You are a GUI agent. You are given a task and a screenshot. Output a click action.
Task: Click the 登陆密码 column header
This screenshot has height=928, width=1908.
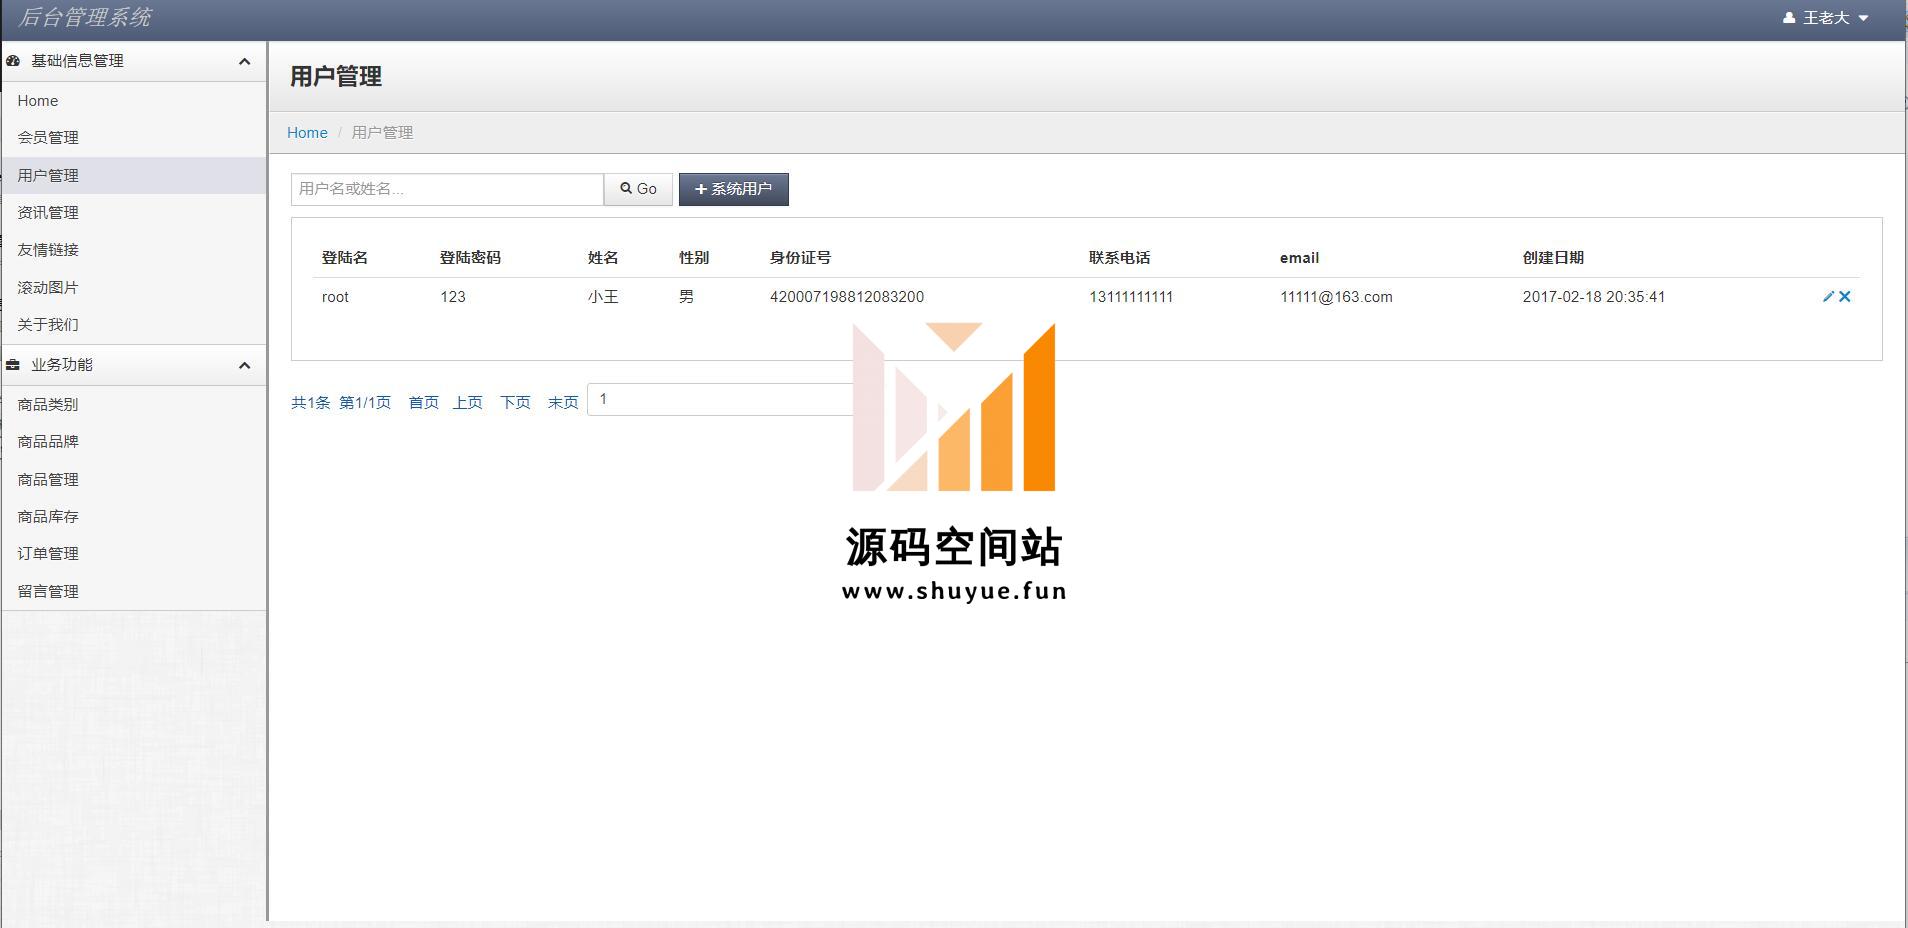point(470,257)
